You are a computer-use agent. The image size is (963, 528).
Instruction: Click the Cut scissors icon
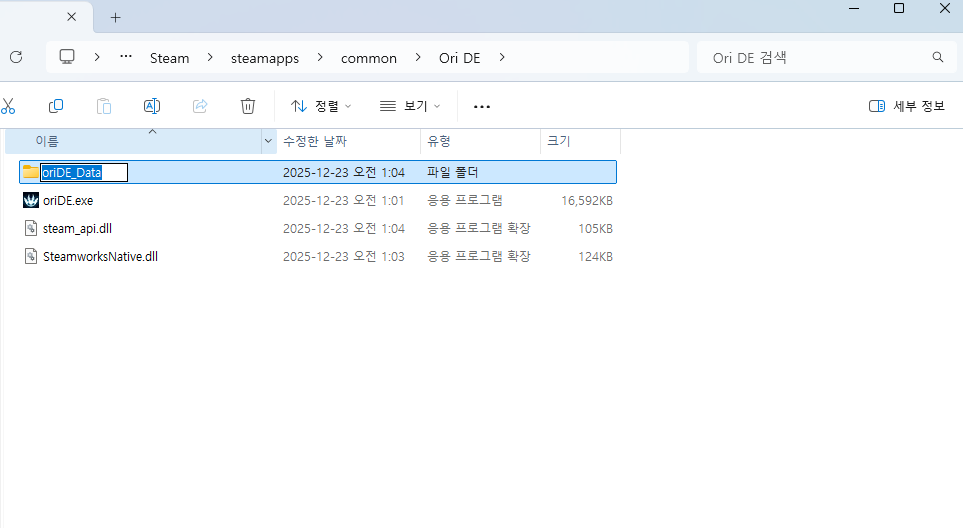[x=7, y=106]
